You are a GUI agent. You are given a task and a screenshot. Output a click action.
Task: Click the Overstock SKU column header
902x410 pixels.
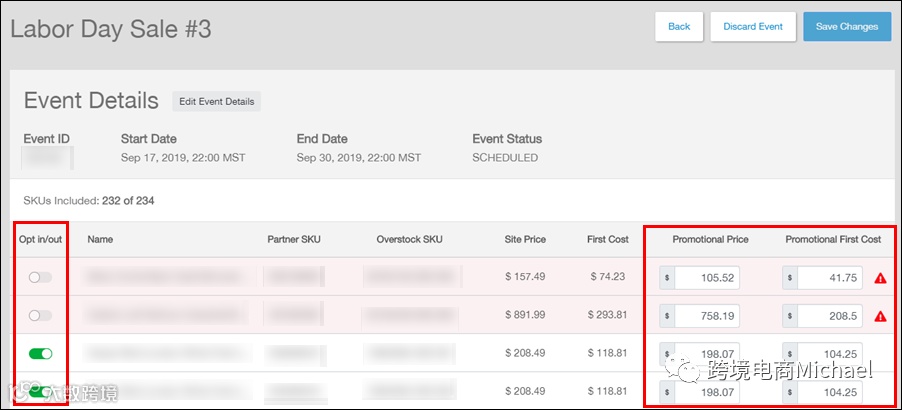409,240
